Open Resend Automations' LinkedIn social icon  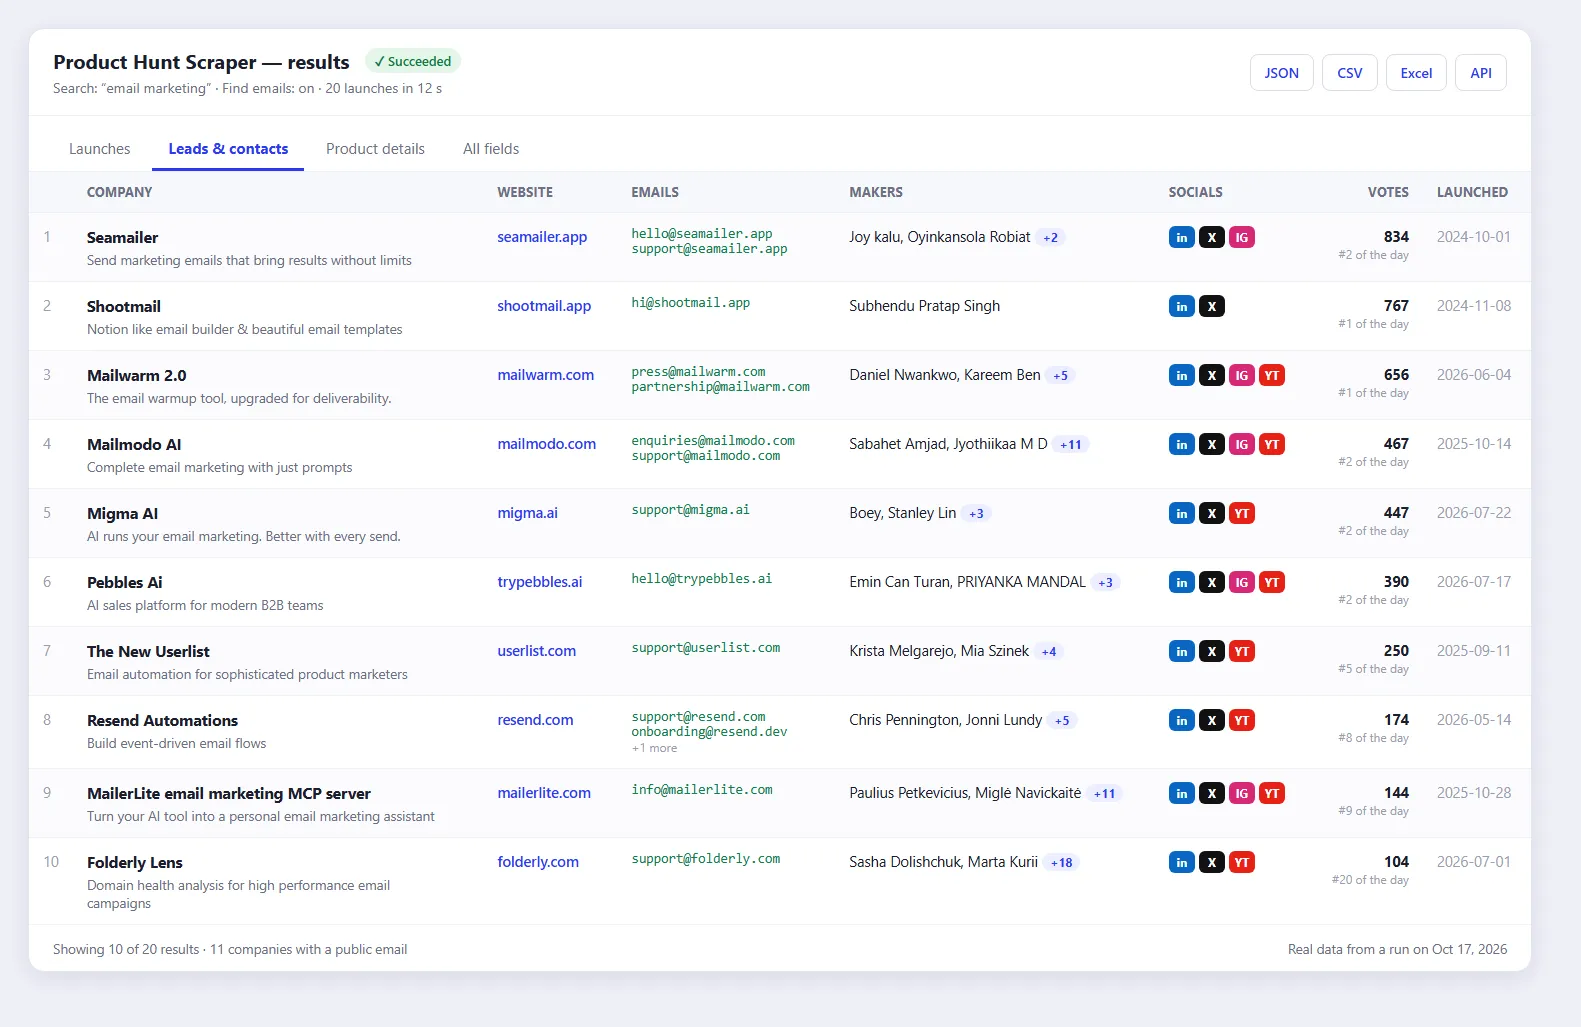(x=1181, y=720)
